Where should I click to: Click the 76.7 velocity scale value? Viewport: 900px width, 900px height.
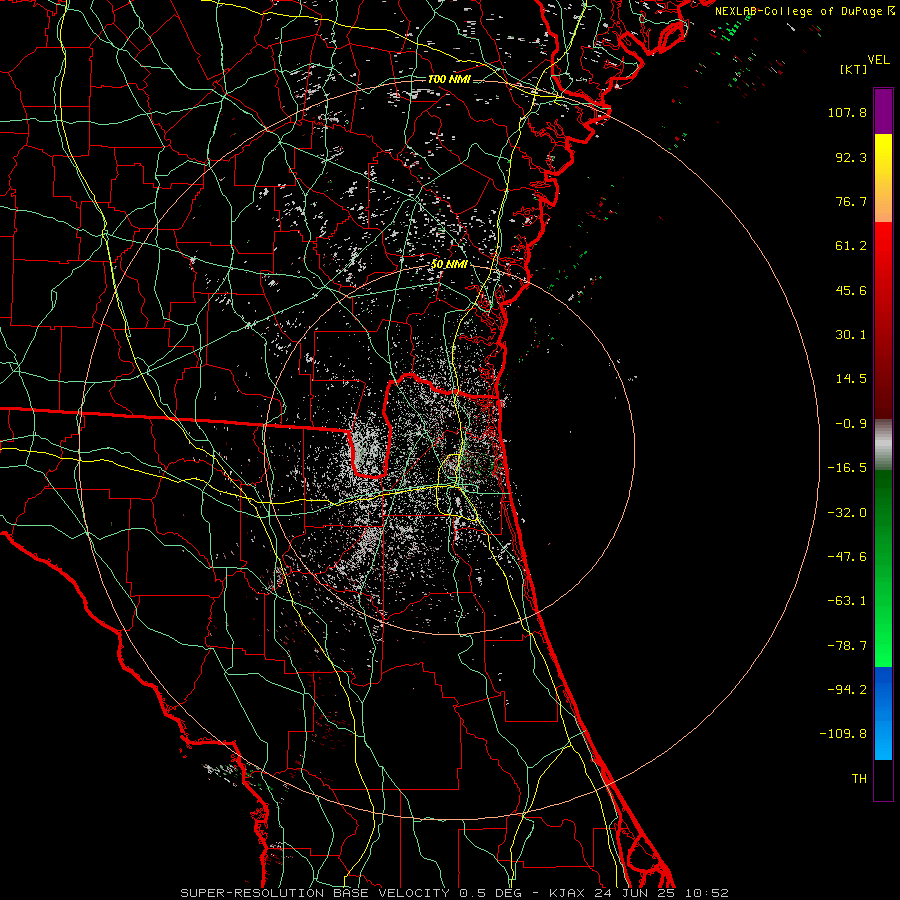[851, 201]
